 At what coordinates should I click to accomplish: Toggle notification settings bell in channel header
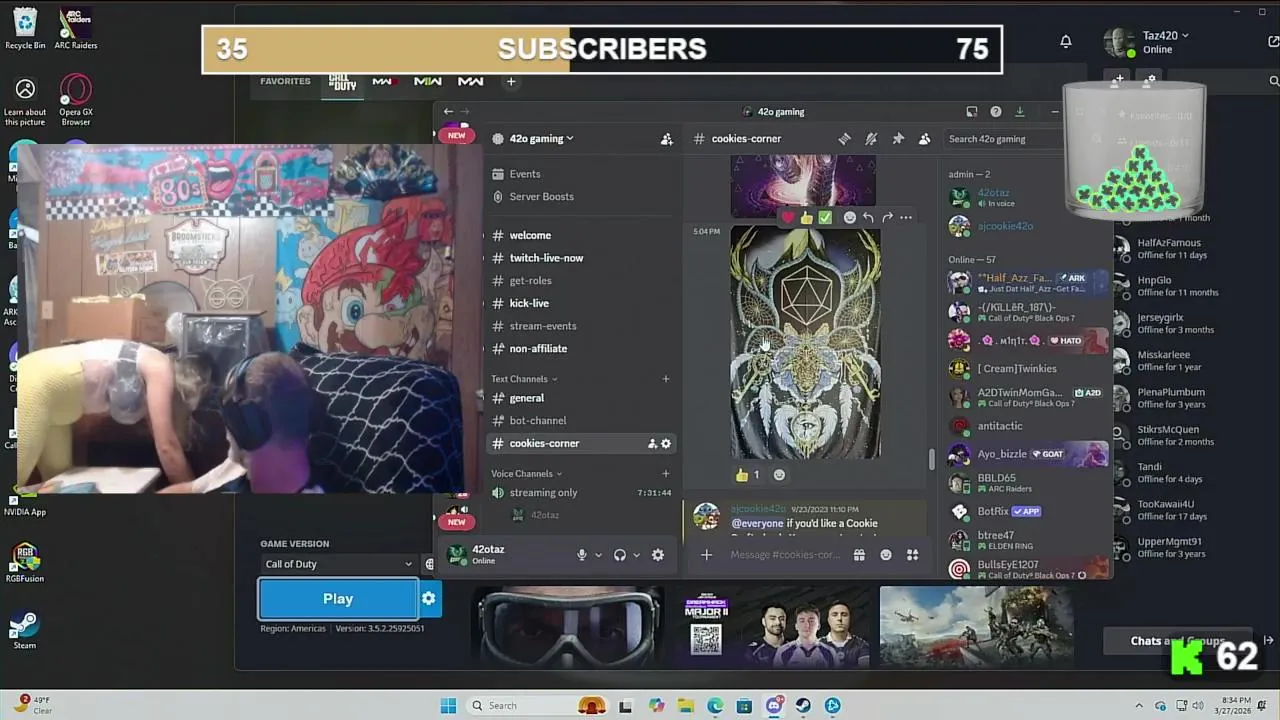click(x=871, y=139)
